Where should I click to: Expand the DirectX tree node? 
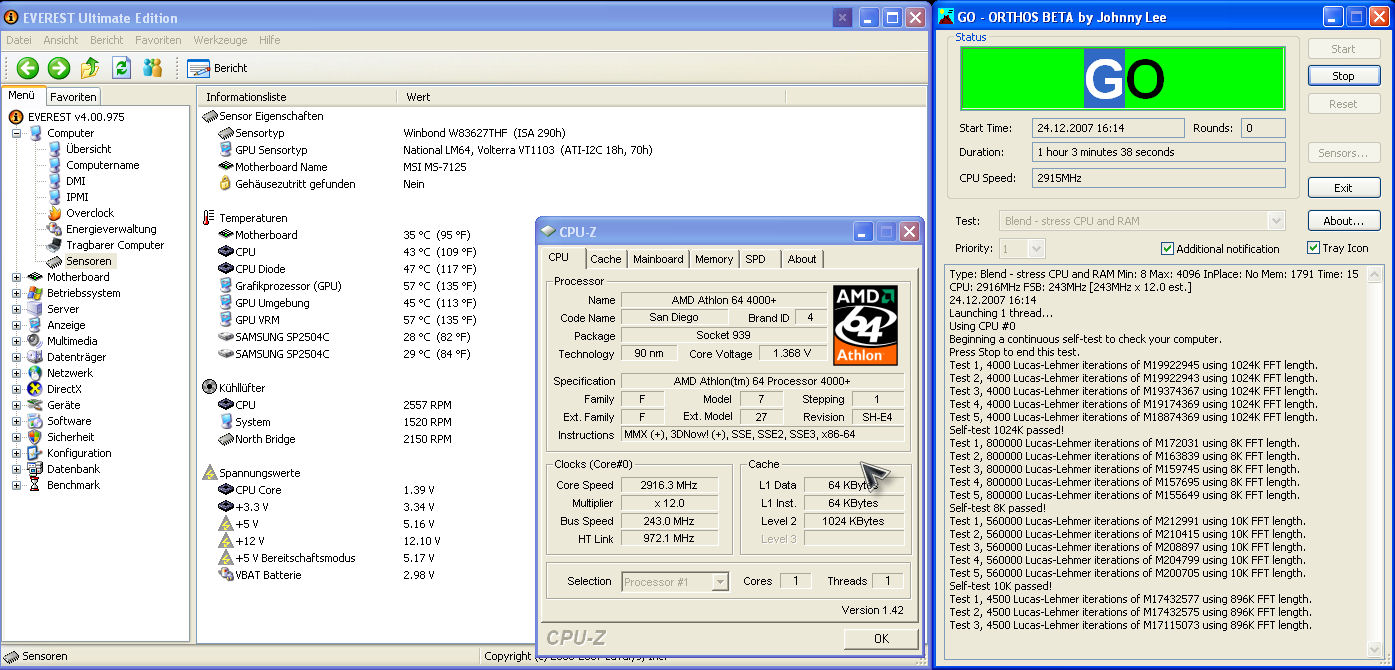pos(16,389)
